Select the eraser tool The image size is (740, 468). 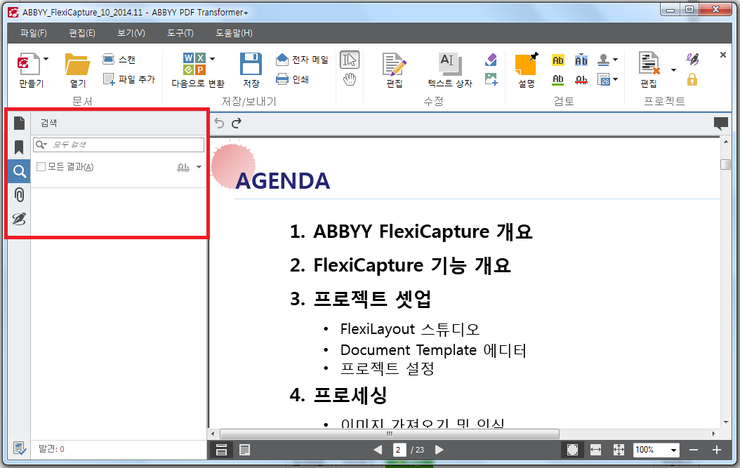point(491,59)
